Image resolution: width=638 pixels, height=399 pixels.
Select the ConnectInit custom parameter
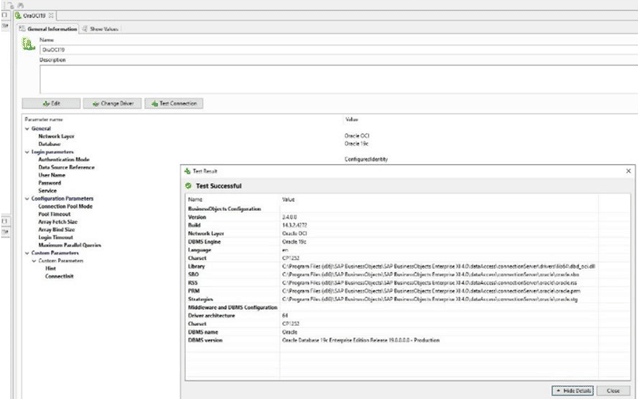[x=59, y=276]
